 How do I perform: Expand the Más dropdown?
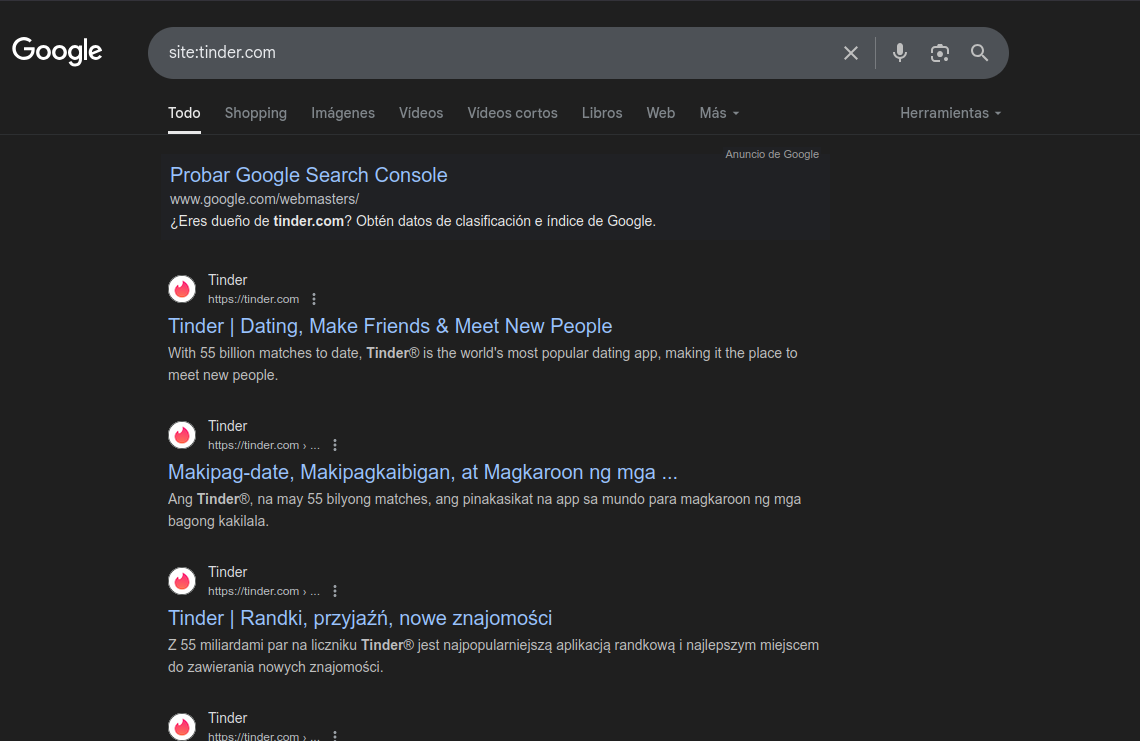719,113
